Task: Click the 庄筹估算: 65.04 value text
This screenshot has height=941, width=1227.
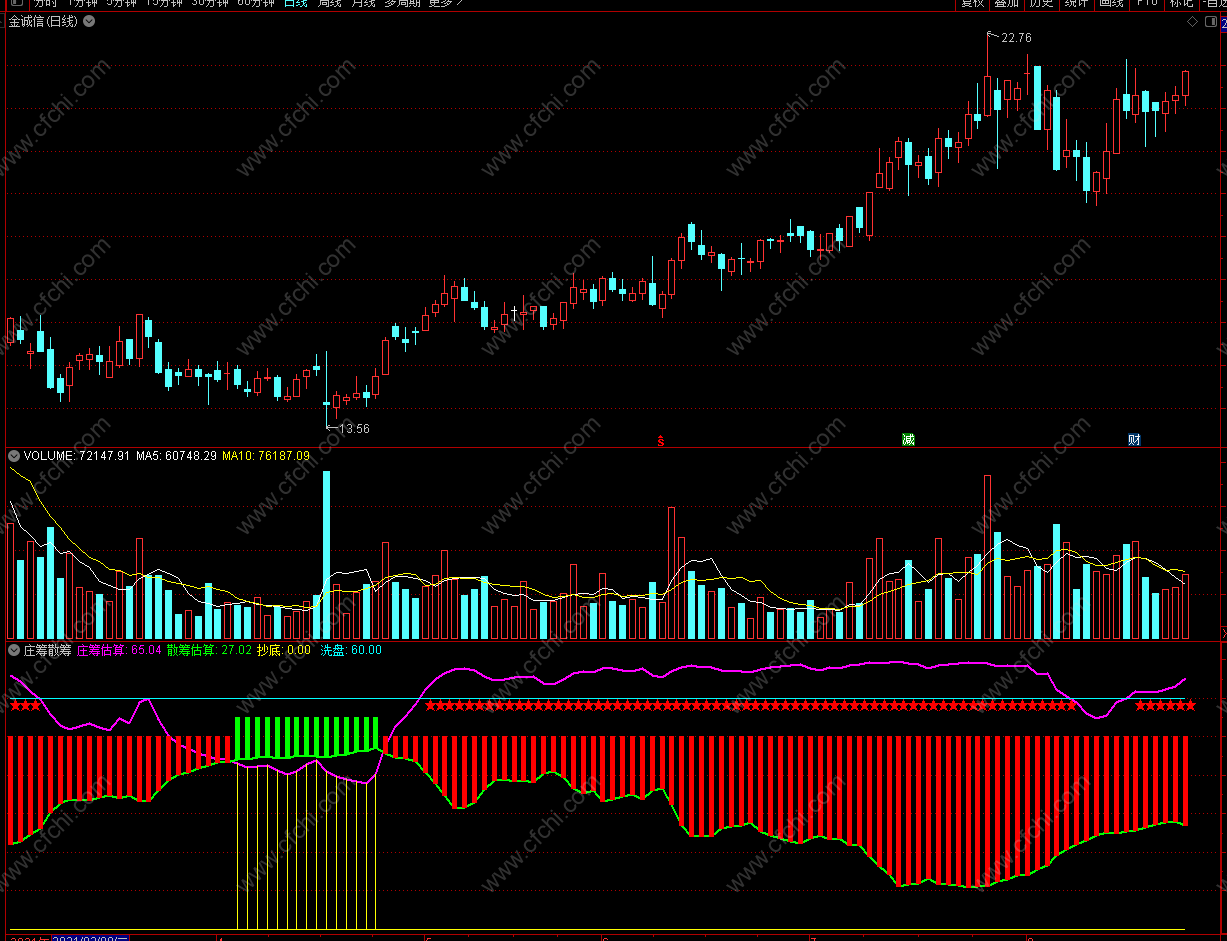Action: [119, 650]
